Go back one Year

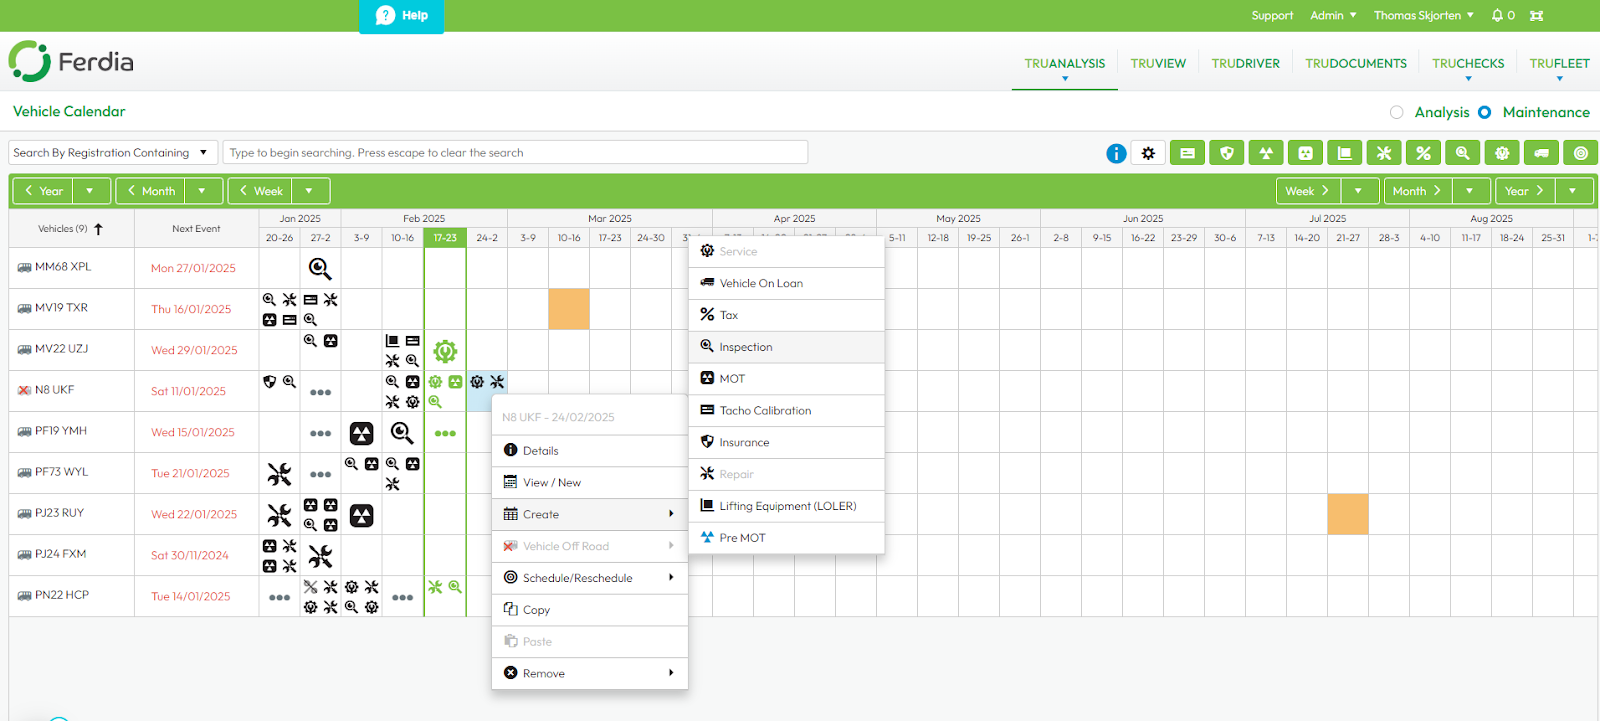click(x=43, y=191)
